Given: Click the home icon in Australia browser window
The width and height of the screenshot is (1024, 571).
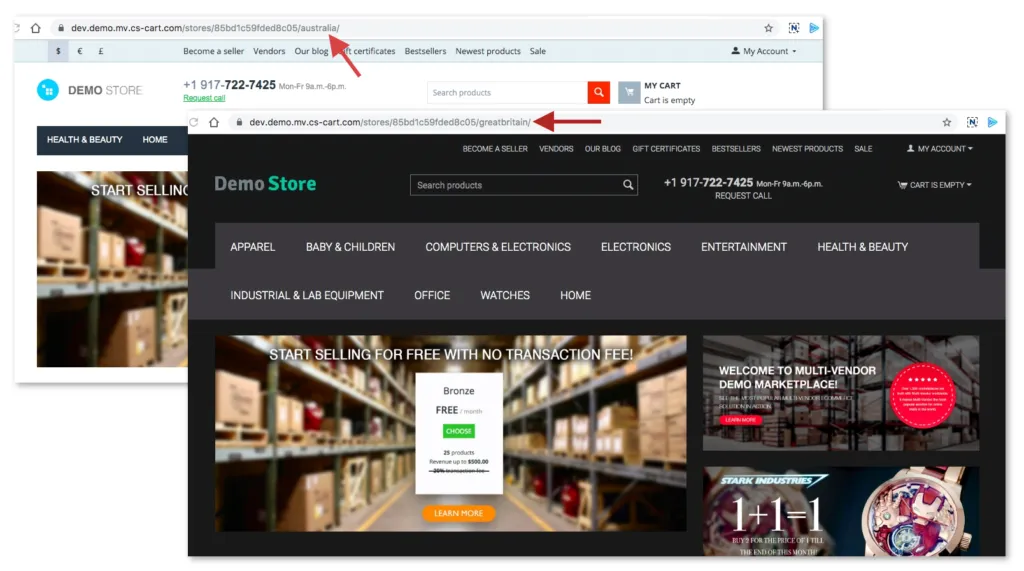Looking at the screenshot, I should pyautogui.click(x=35, y=28).
